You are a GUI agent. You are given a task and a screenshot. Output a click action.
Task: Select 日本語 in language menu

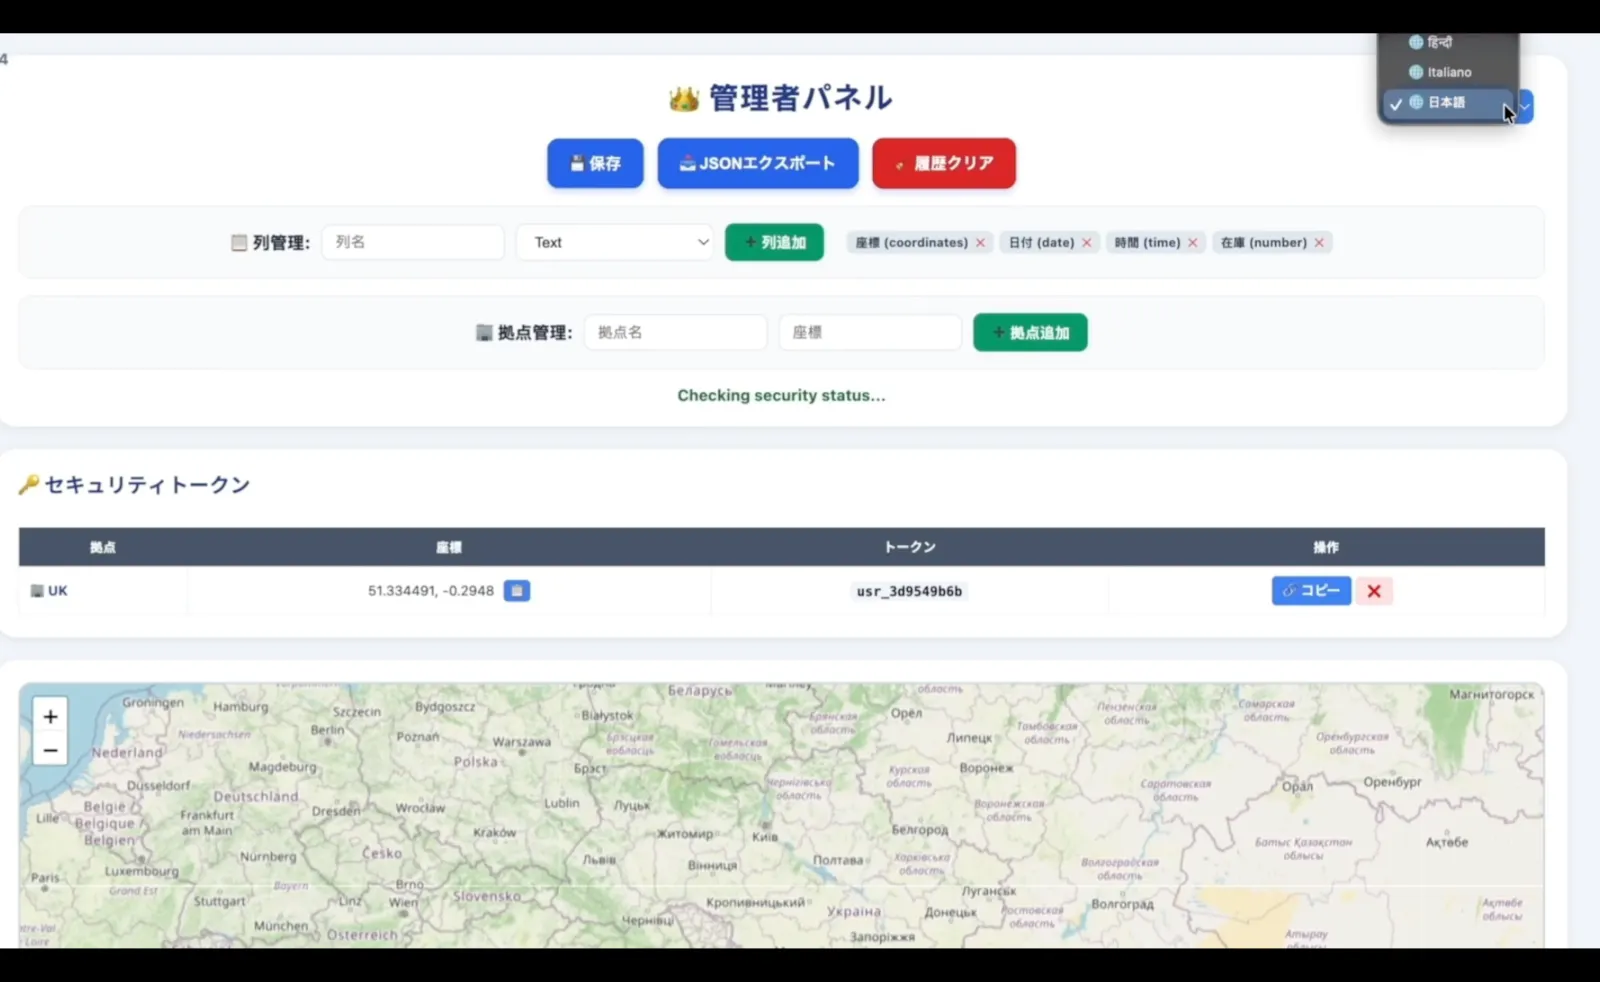point(1447,102)
